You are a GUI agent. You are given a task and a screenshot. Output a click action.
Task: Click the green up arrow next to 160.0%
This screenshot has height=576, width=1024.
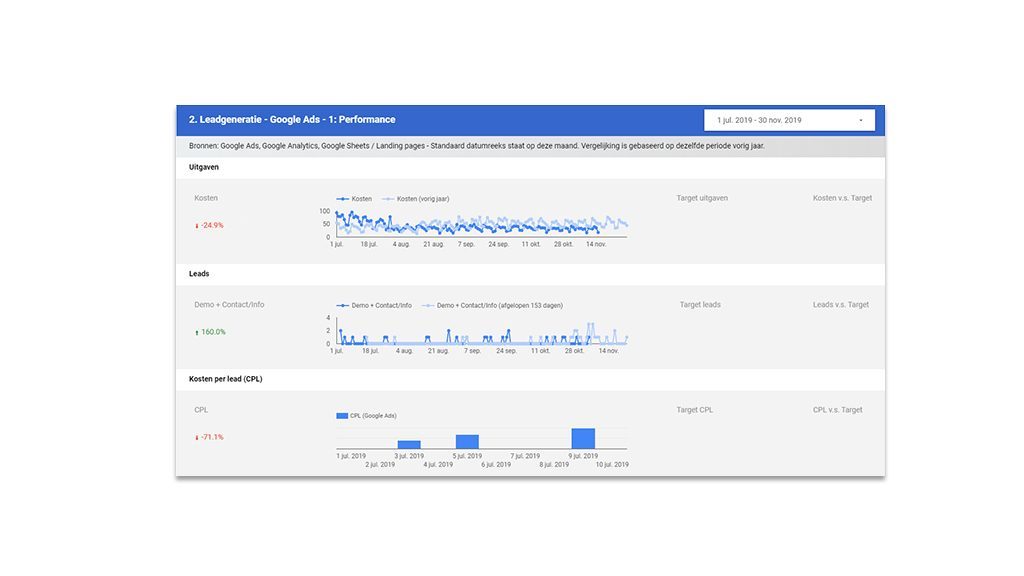pos(197,332)
